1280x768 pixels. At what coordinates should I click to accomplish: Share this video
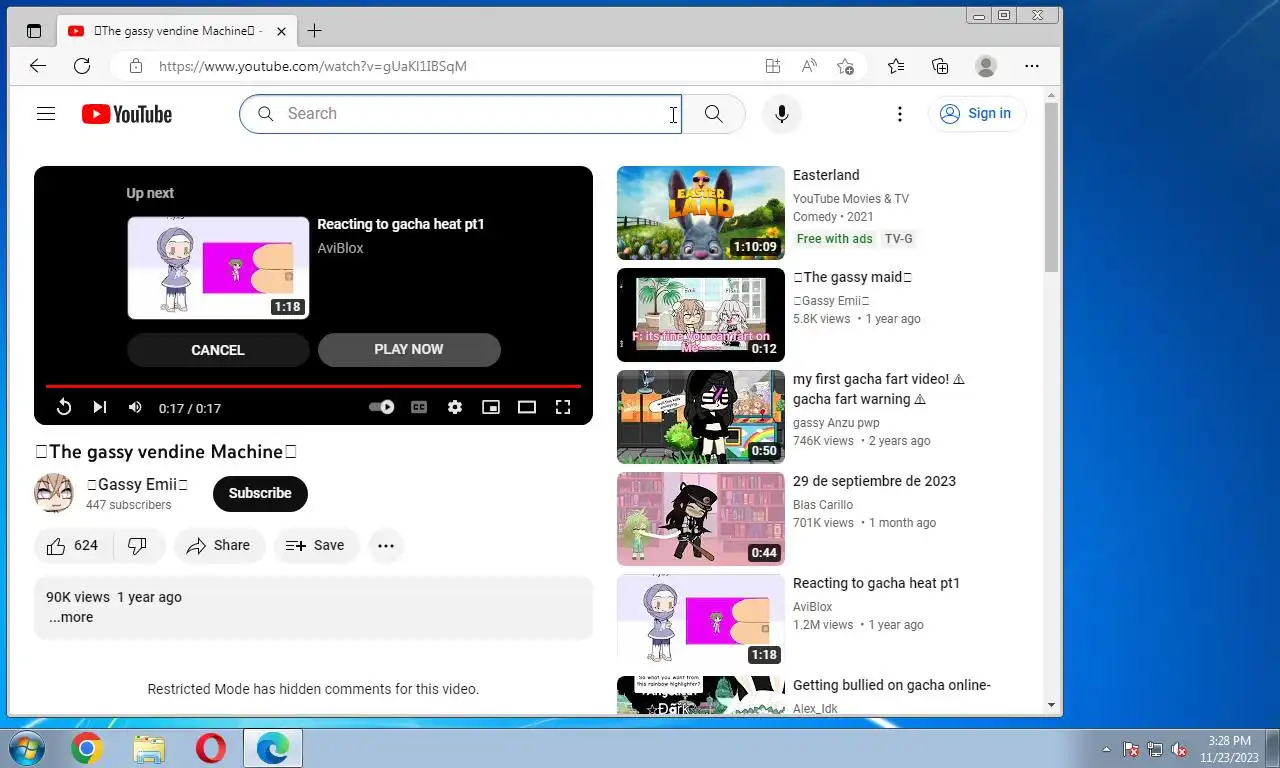[219, 545]
